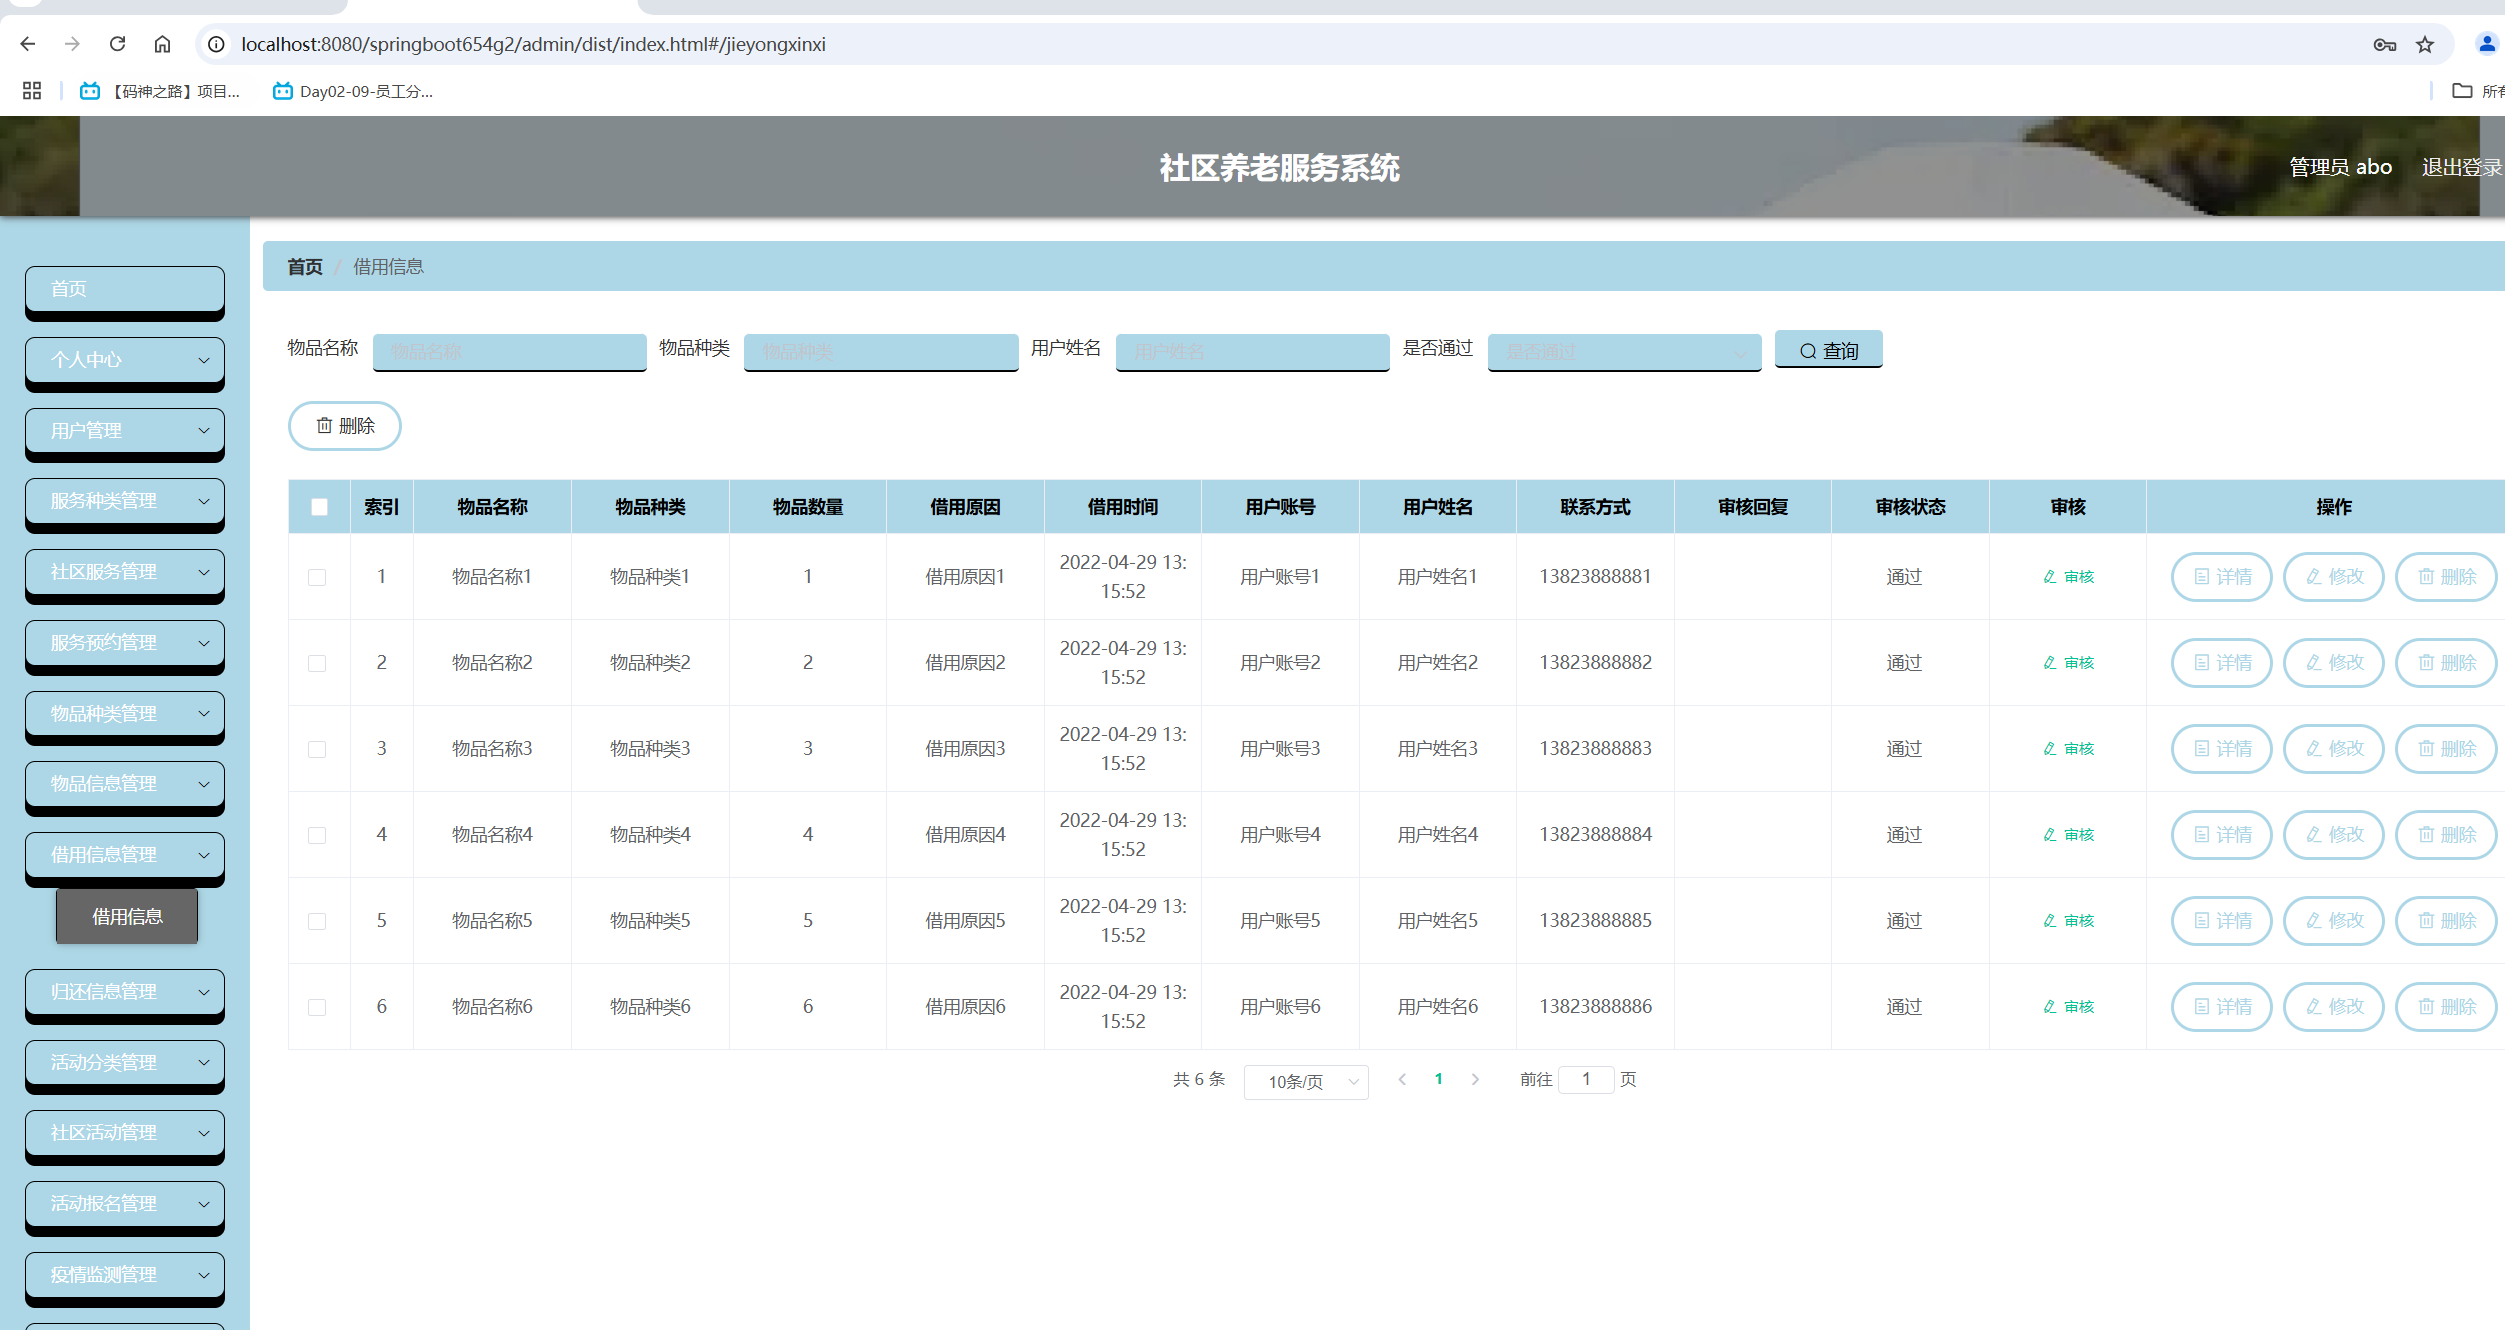The width and height of the screenshot is (2505, 1330).
Task: Check the checkbox for row 6
Action: 317,1007
